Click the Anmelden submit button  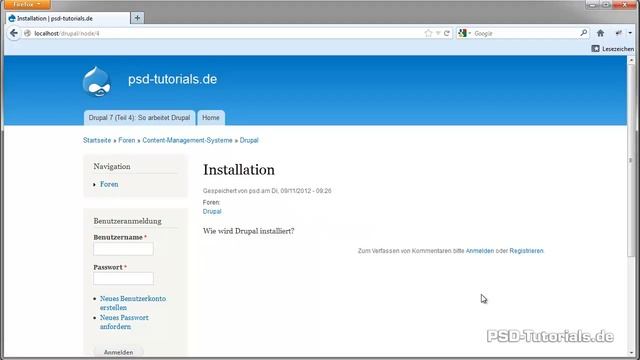point(118,352)
